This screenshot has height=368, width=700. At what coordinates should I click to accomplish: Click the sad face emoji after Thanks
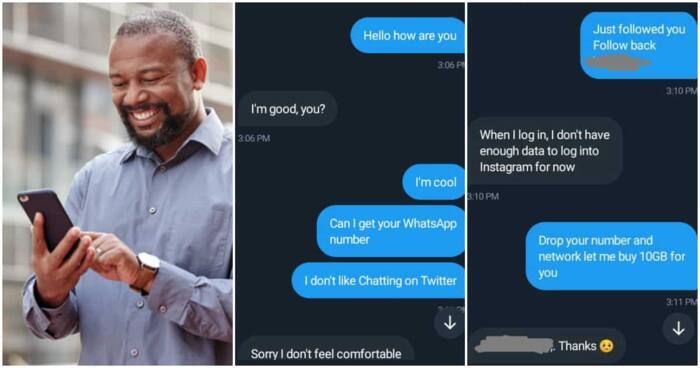606,346
